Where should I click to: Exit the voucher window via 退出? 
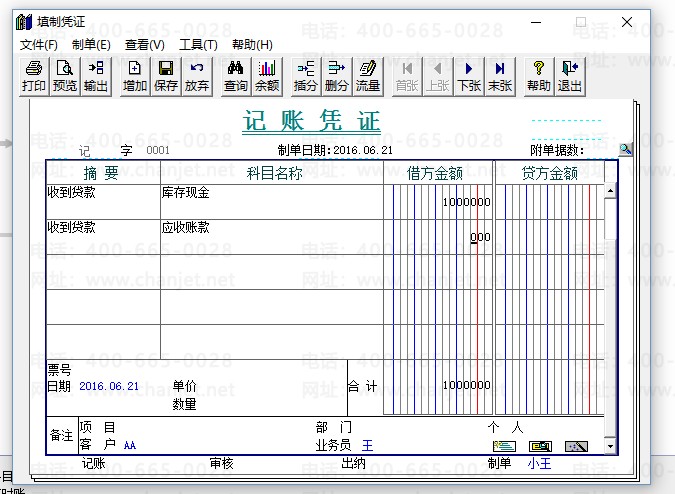click(570, 76)
